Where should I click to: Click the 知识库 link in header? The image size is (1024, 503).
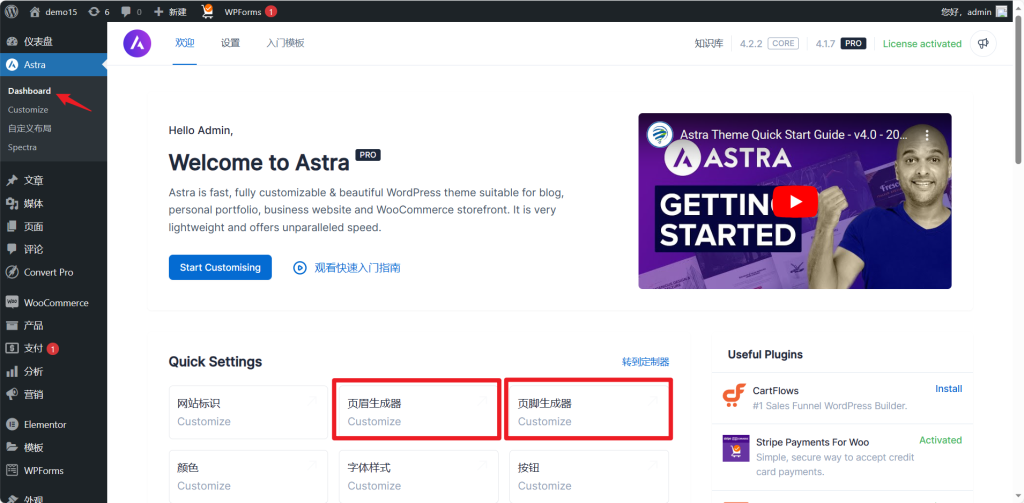coord(708,44)
